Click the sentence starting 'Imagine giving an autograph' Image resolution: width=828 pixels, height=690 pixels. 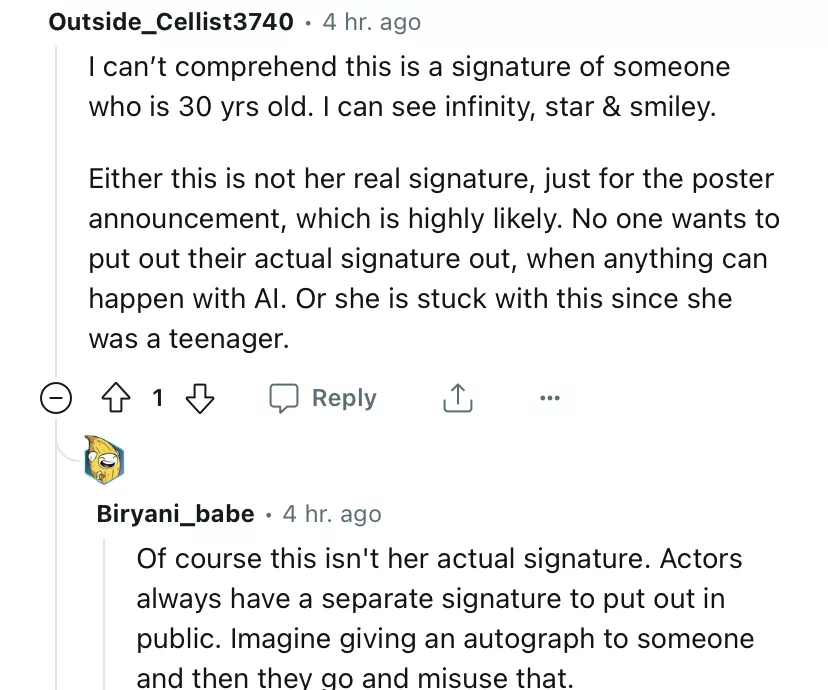[445, 638]
